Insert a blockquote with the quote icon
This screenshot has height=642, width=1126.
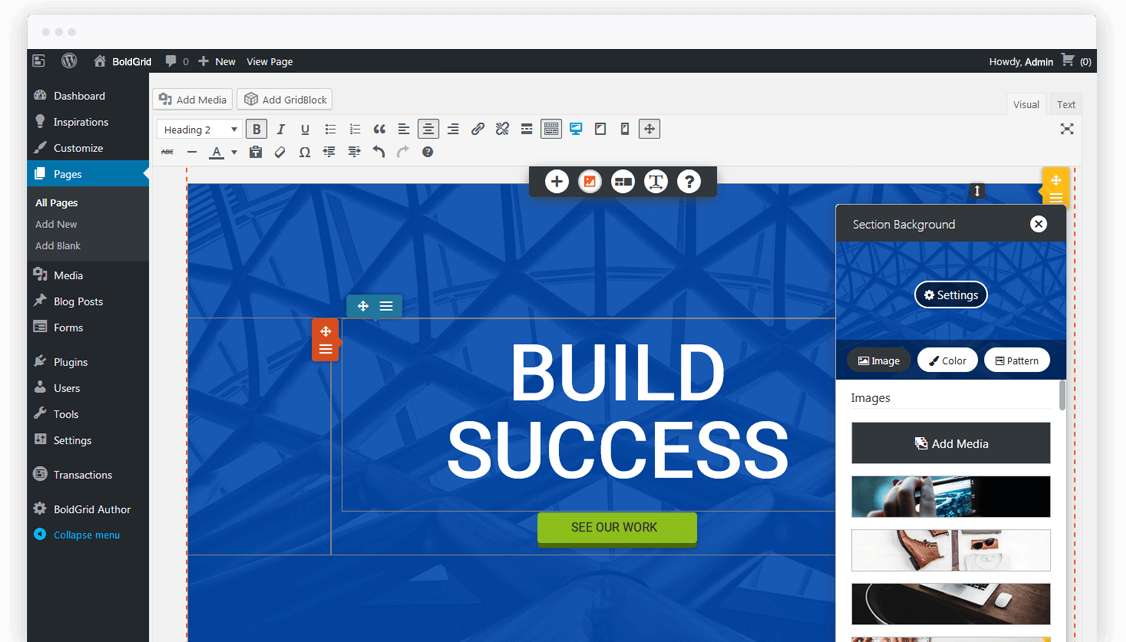coord(379,129)
